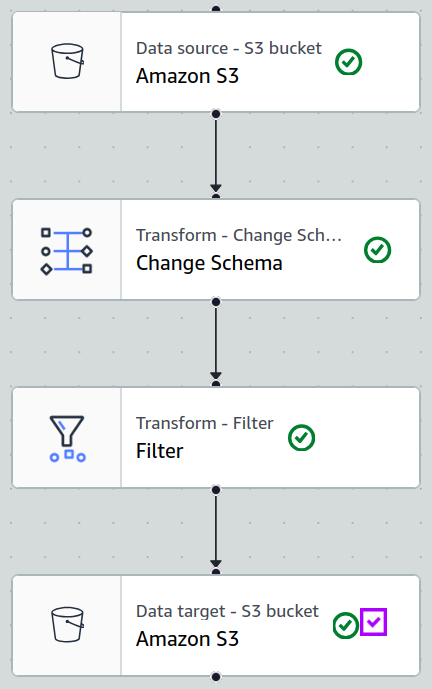The image size is (432, 689).
Task: Select the Amazon S3 title in the Data source node
Action: [x=187, y=76]
